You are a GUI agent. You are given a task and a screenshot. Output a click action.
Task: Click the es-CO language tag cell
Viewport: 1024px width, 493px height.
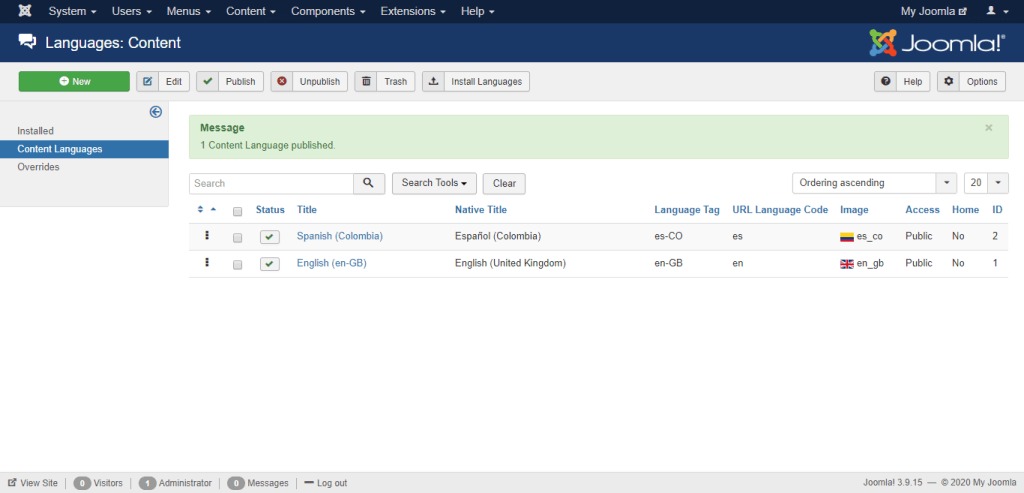pyautogui.click(x=668, y=236)
